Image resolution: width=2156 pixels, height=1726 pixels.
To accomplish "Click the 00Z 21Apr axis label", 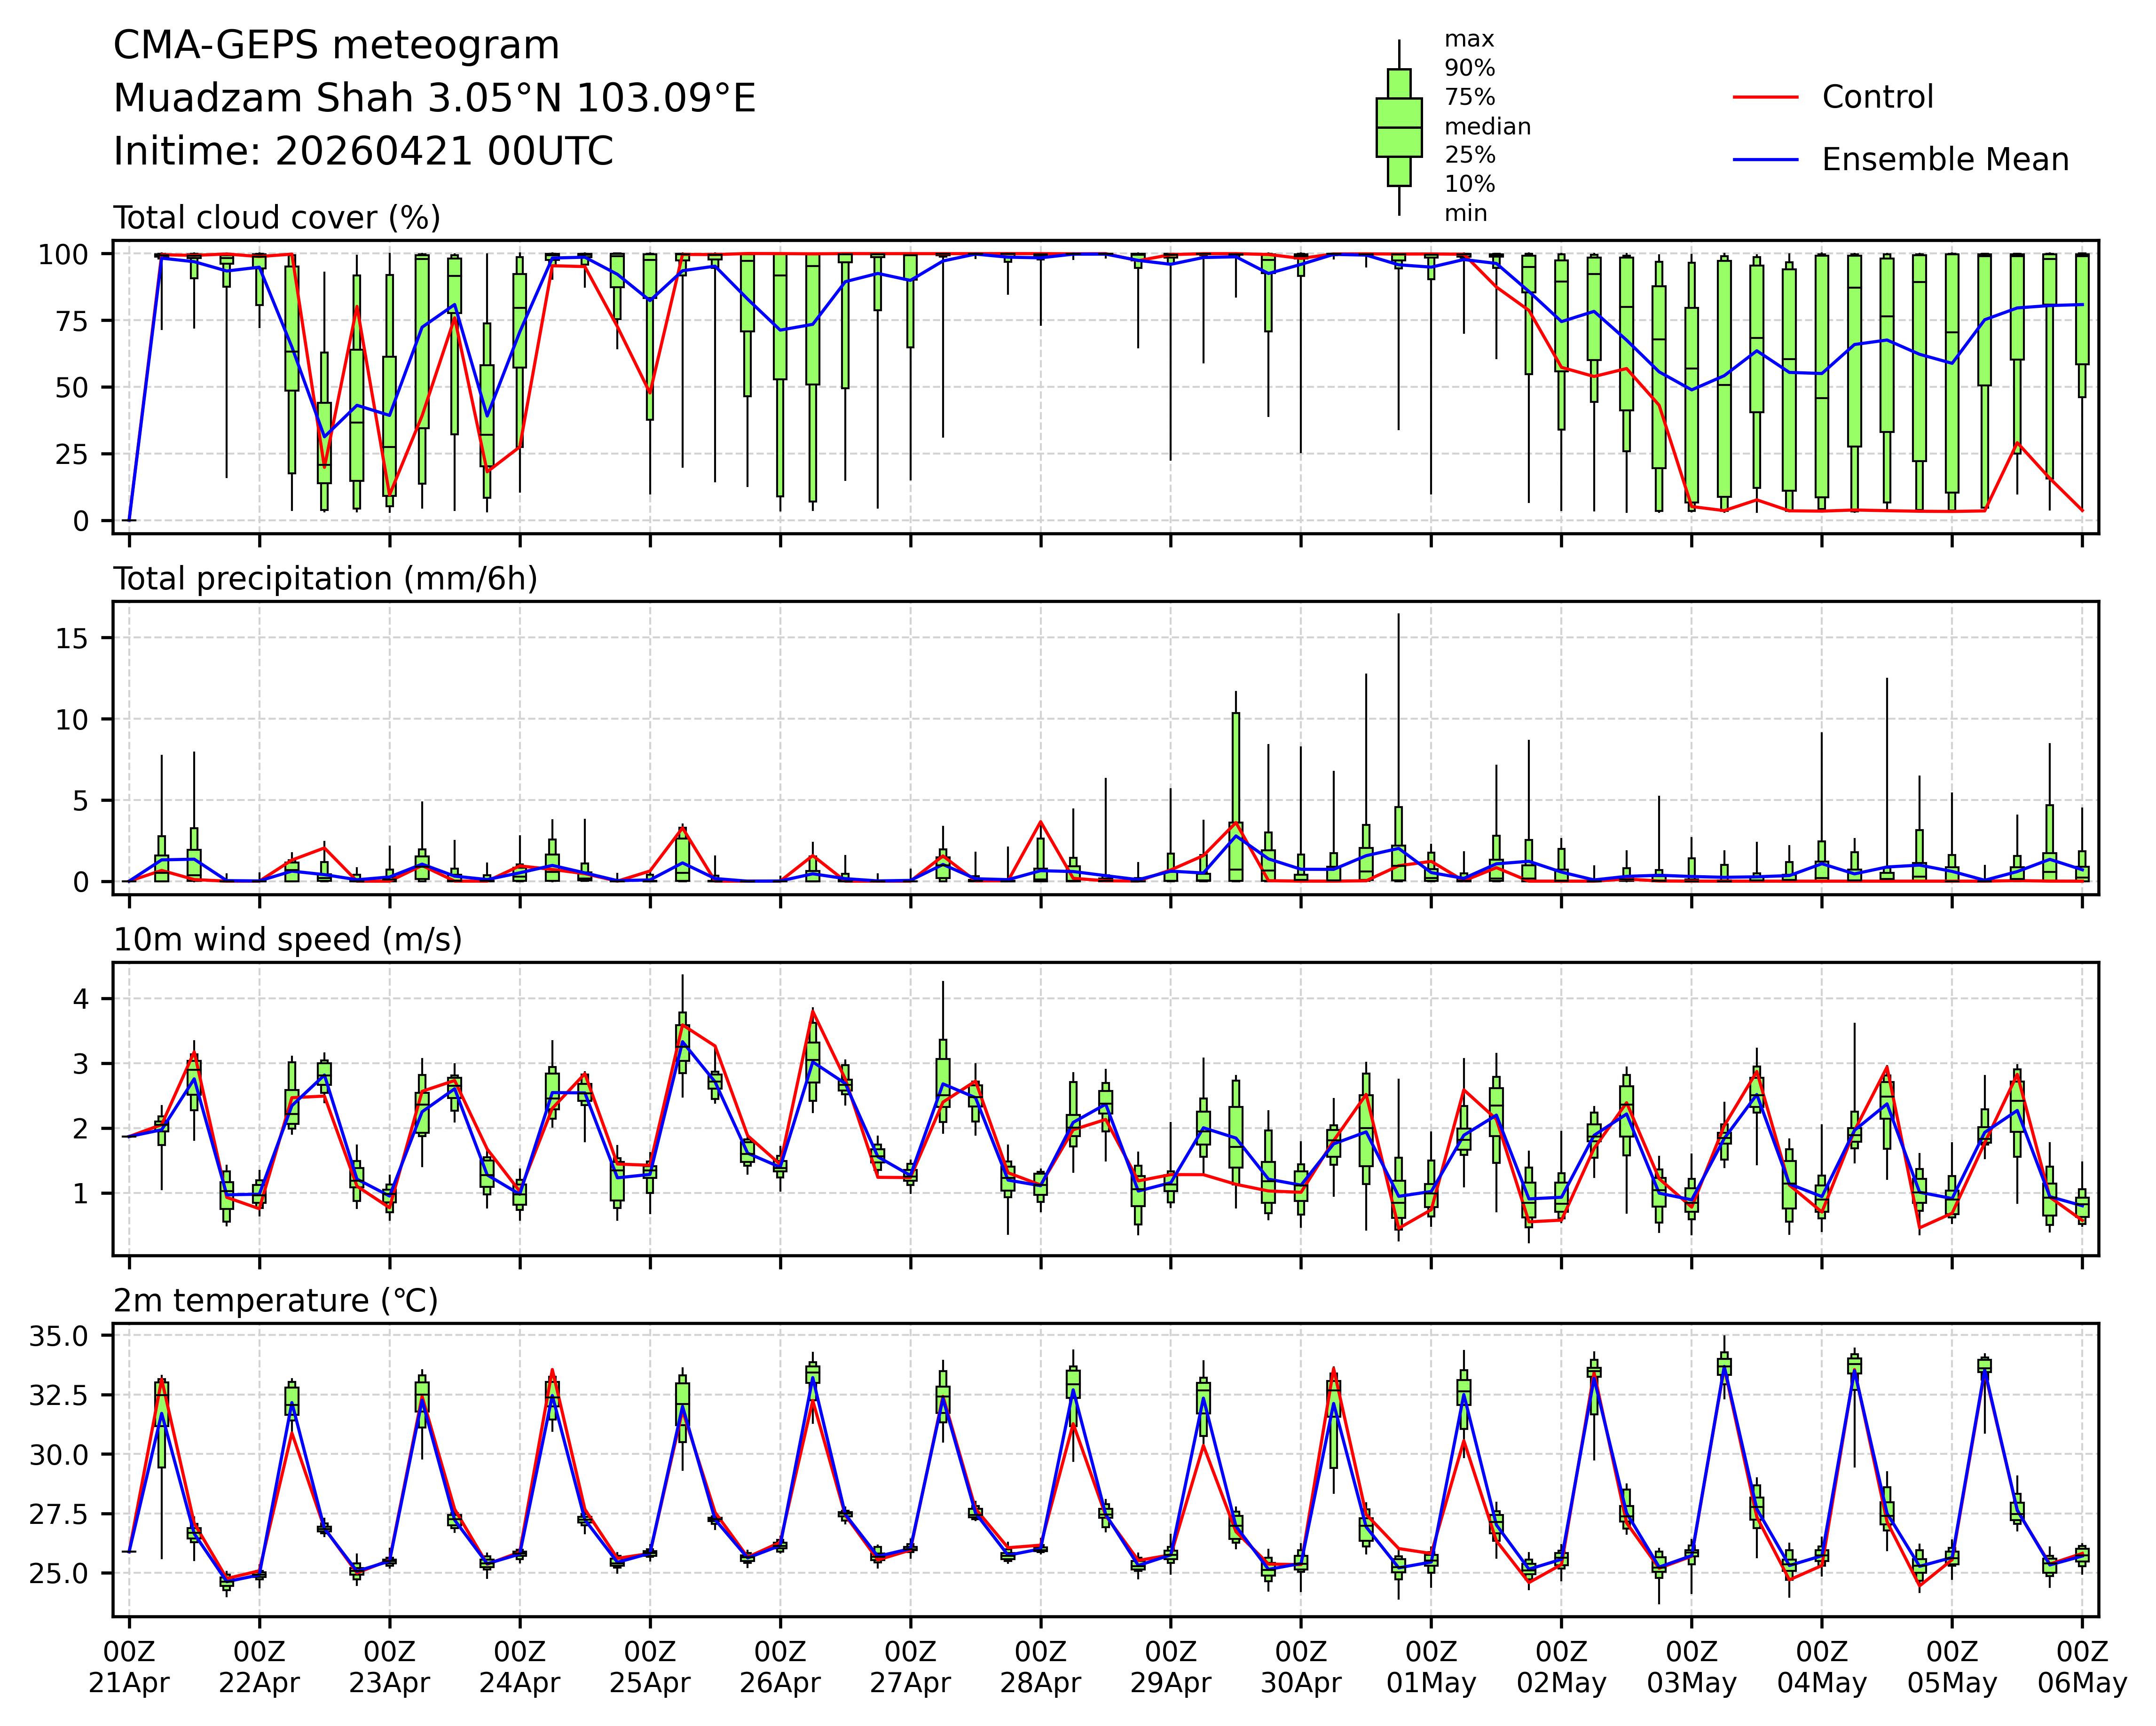I will click(x=129, y=1667).
